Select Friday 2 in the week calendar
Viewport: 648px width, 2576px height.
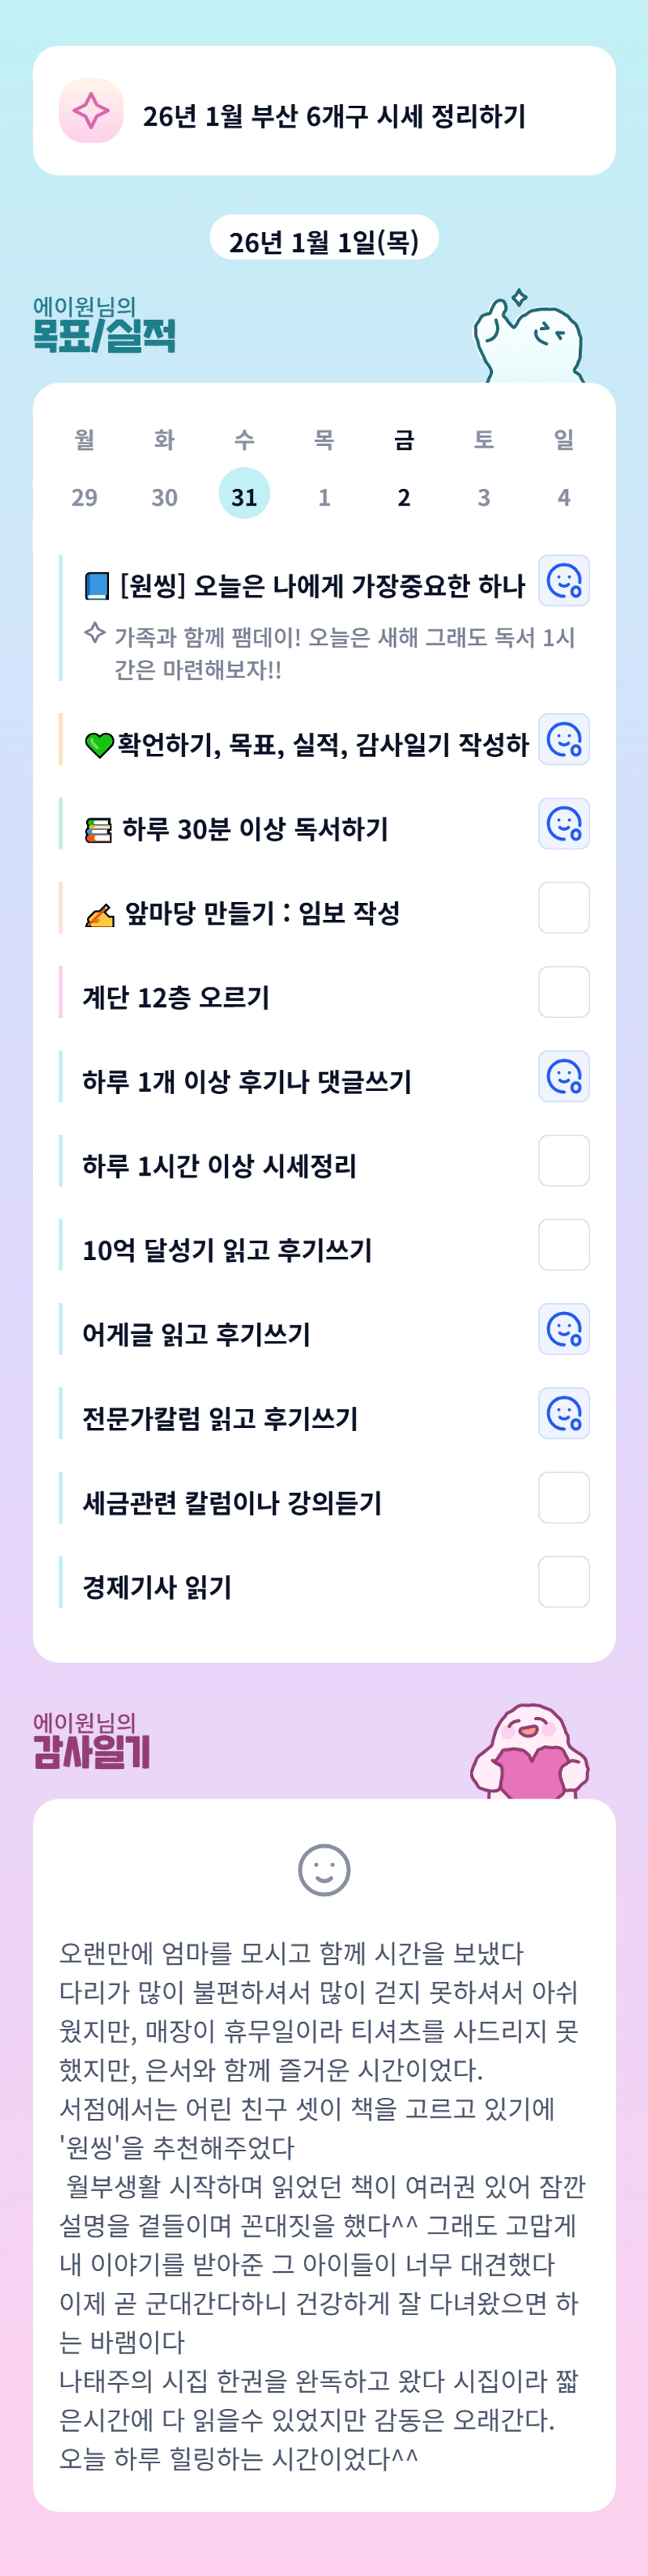(x=404, y=496)
